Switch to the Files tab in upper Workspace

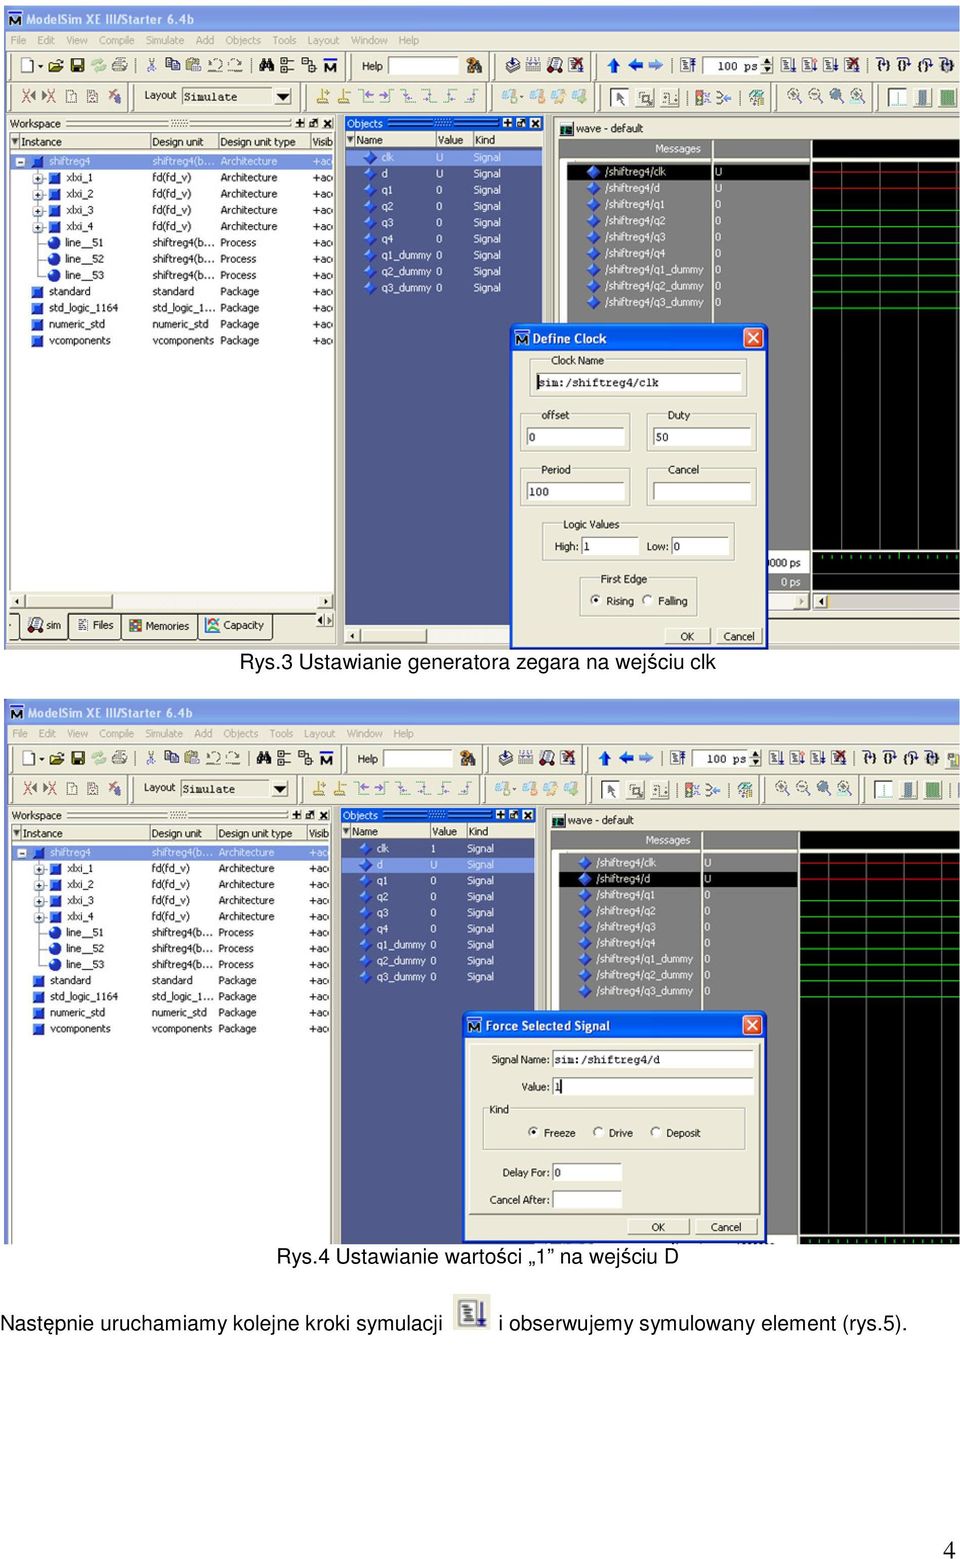95,625
